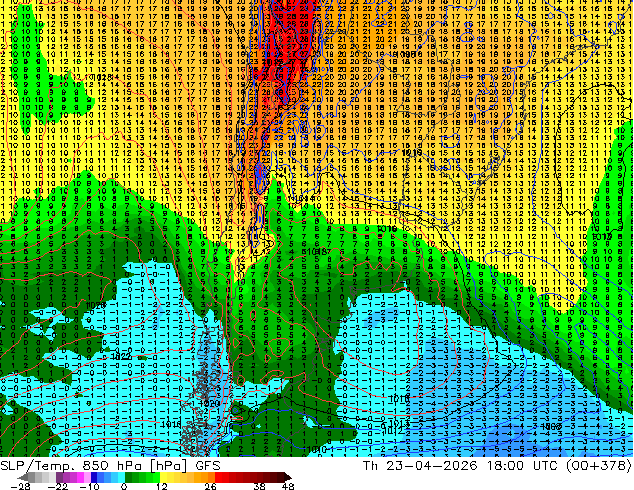The image size is (634, 490).
Task: Click the 0 label on the color scale
Action: pos(124,486)
